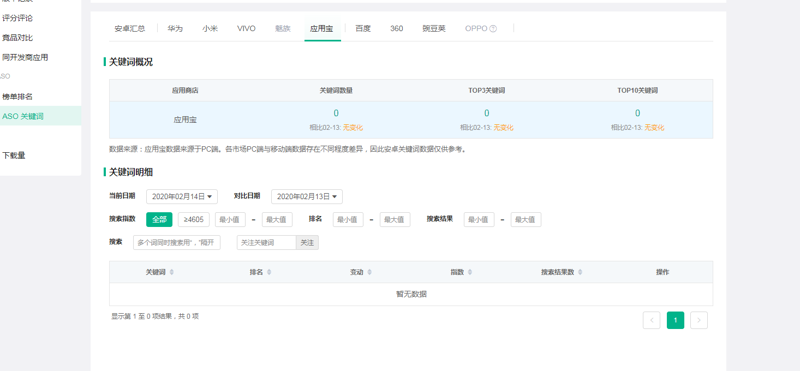Click the multi-keyword 搜索 input box
This screenshot has height=371, width=800.
point(177,243)
